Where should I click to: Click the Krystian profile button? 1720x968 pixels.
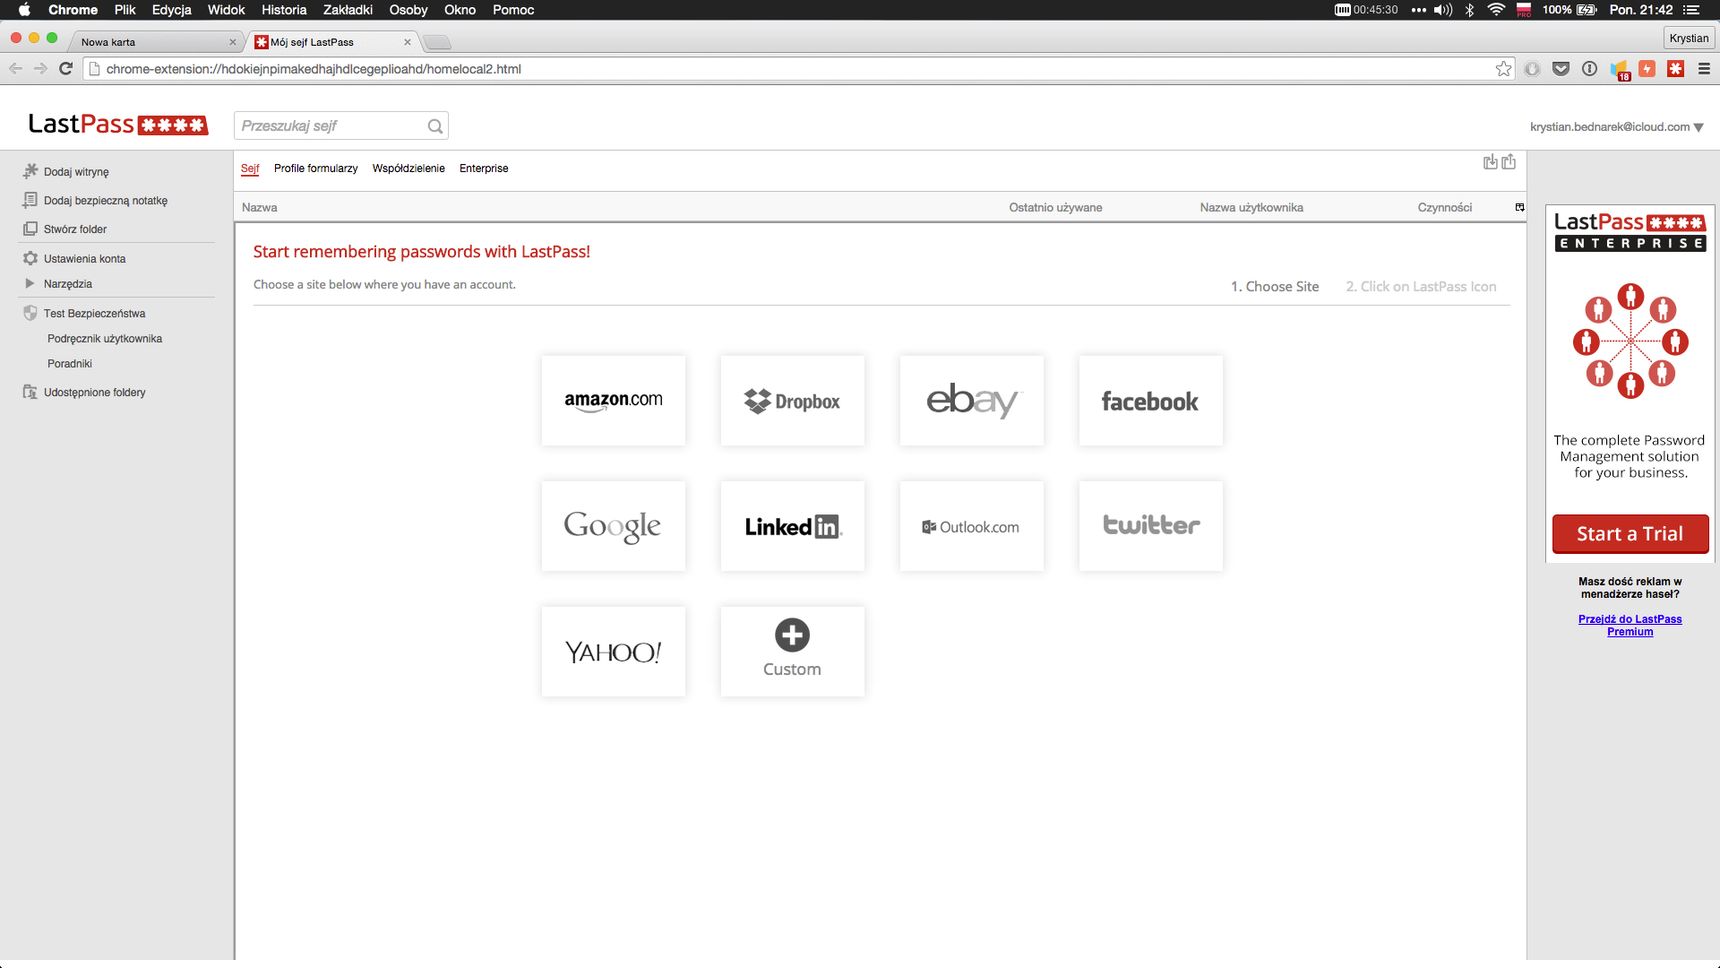(1689, 38)
